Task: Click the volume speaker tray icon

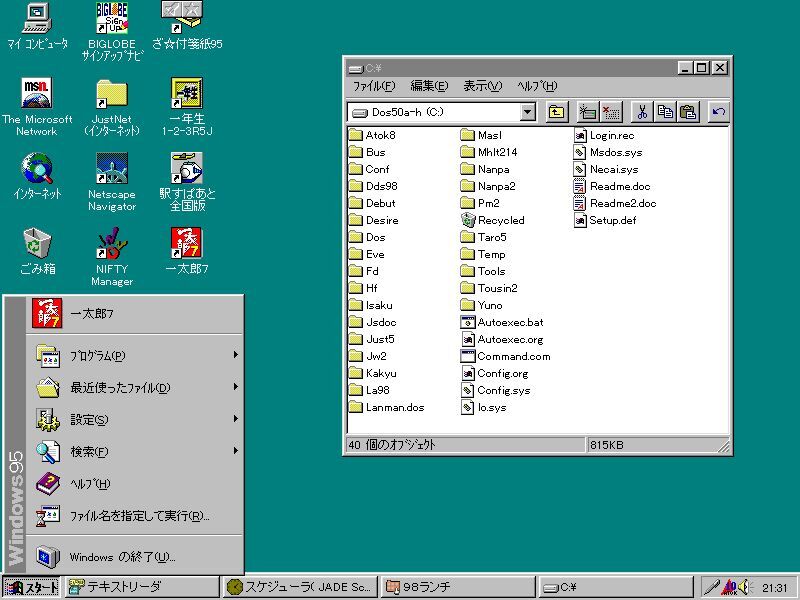Action: pyautogui.click(x=743, y=587)
